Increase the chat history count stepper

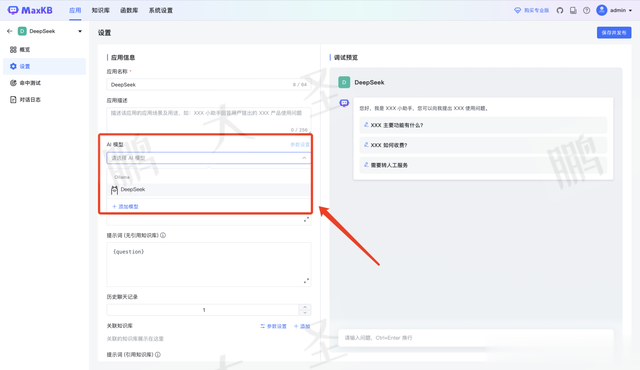[x=305, y=307]
